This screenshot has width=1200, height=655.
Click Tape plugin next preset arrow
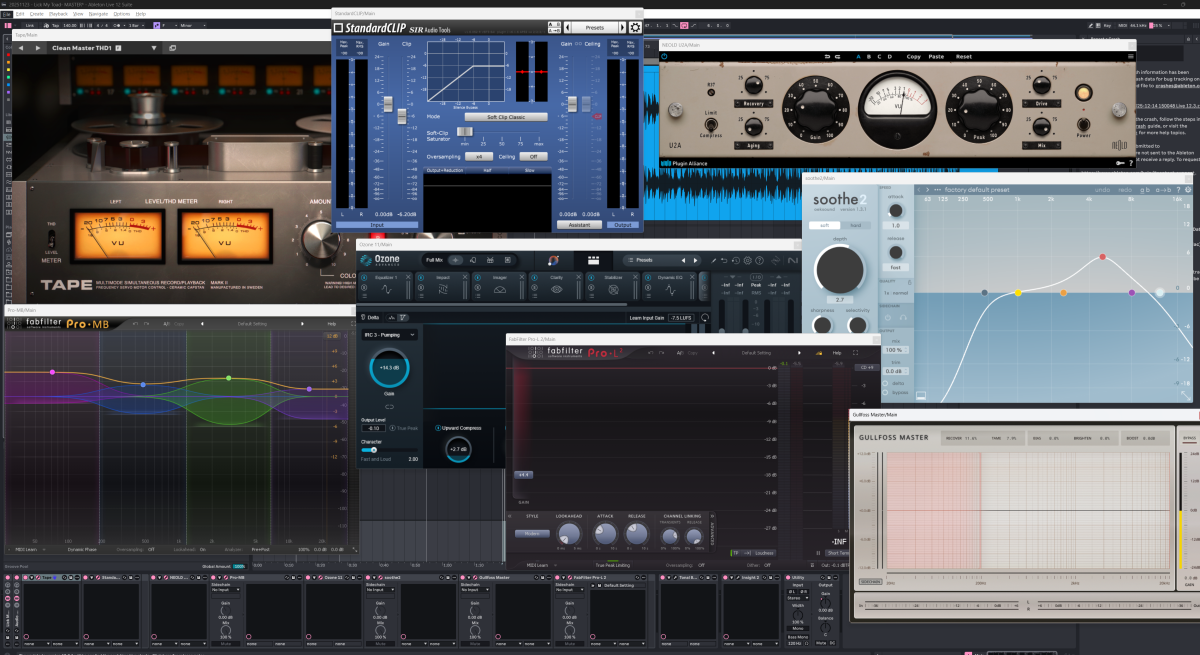pyautogui.click(x=38, y=48)
